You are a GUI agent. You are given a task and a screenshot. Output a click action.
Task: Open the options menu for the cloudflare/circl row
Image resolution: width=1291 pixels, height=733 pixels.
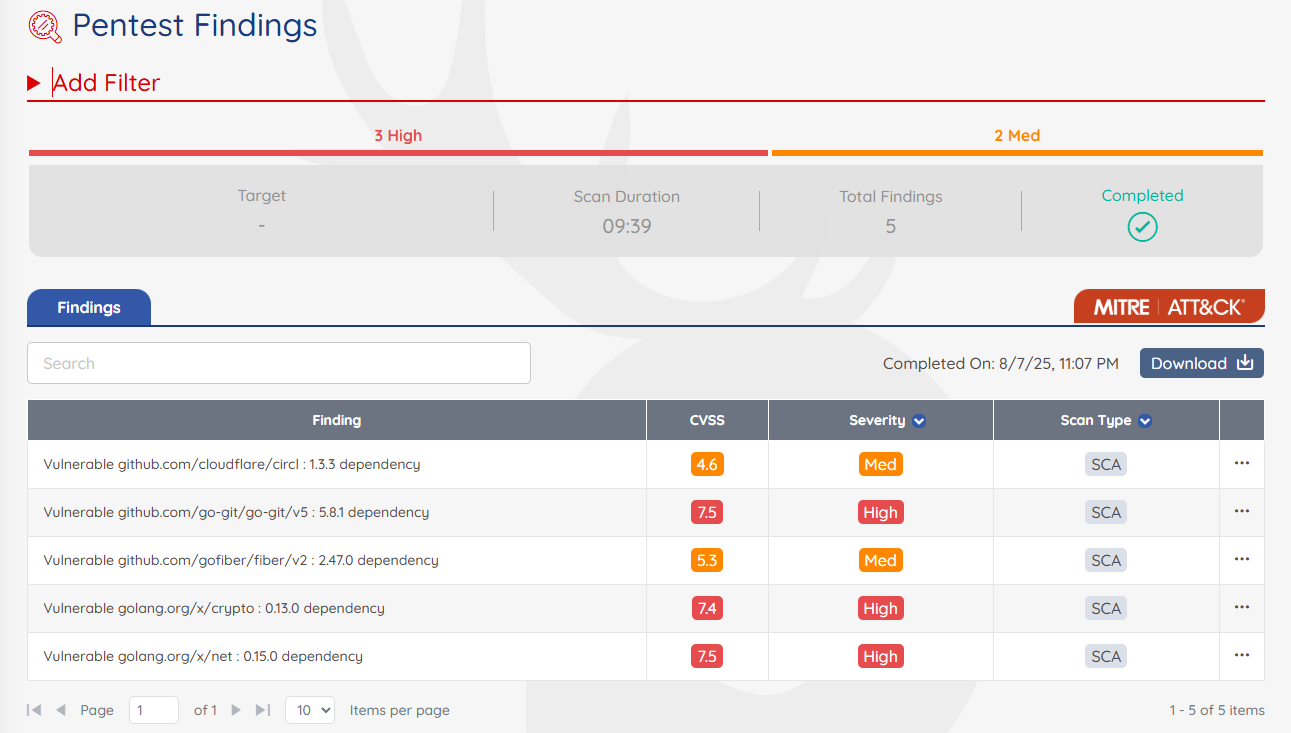click(1242, 463)
